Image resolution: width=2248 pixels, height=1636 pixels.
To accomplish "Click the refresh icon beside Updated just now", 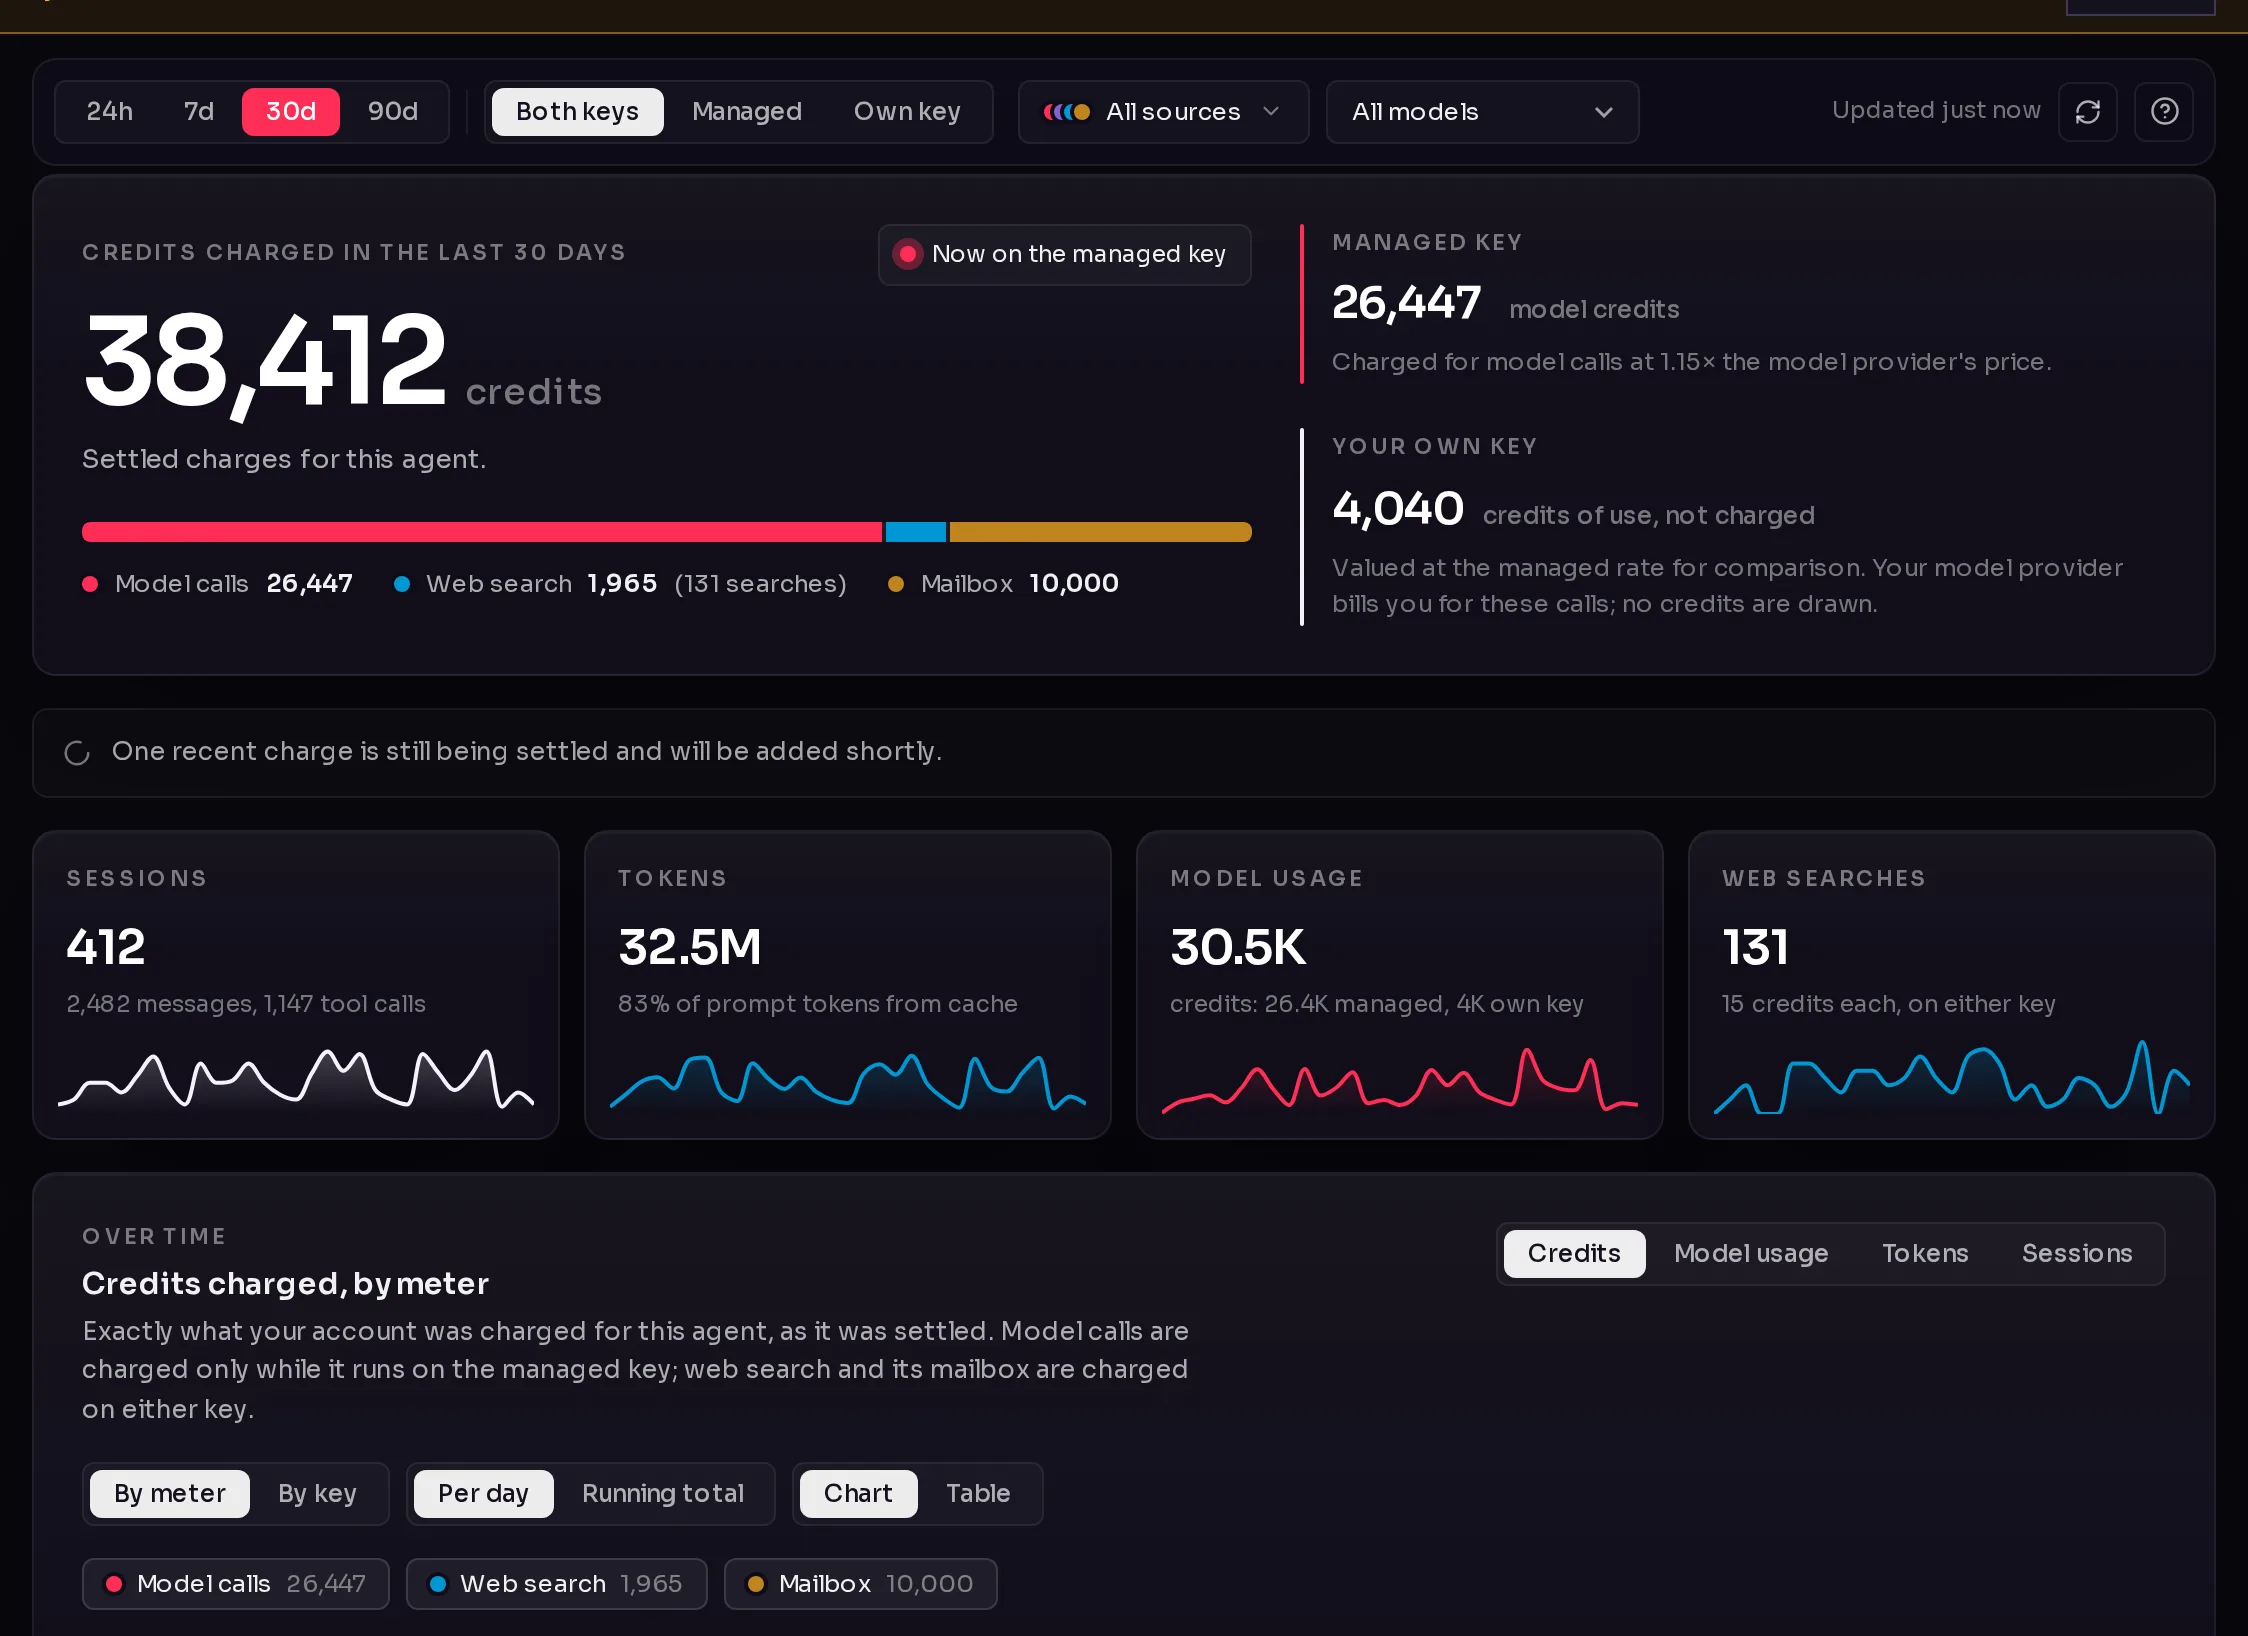I will point(2087,112).
